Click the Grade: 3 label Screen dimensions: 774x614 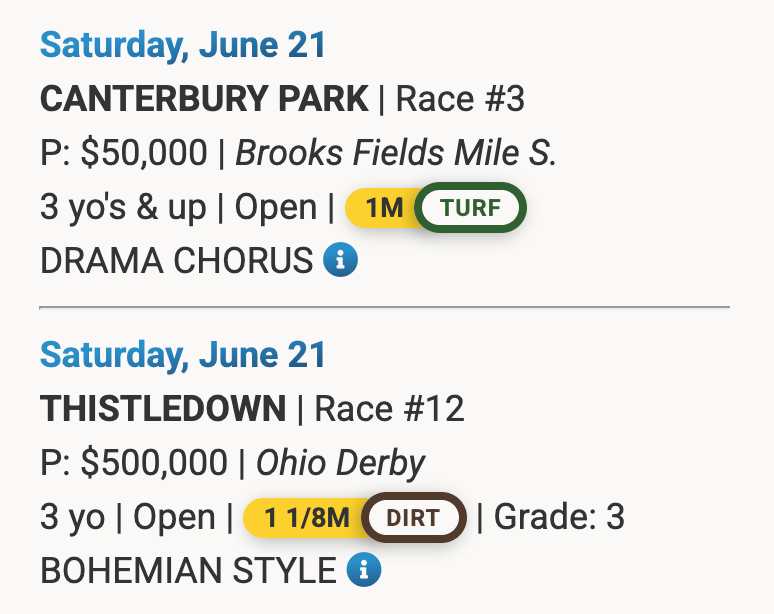coord(559,517)
